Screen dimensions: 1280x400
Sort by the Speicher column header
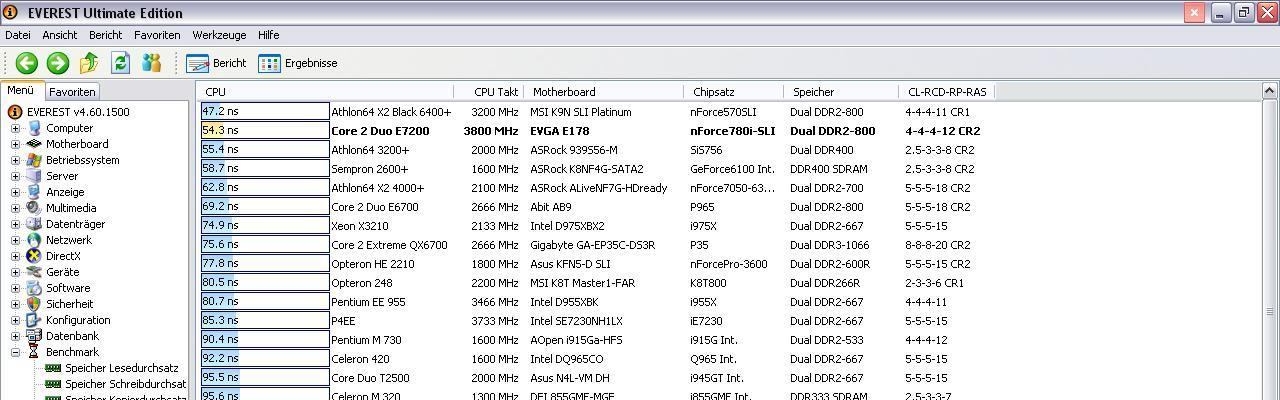pyautogui.click(x=840, y=91)
